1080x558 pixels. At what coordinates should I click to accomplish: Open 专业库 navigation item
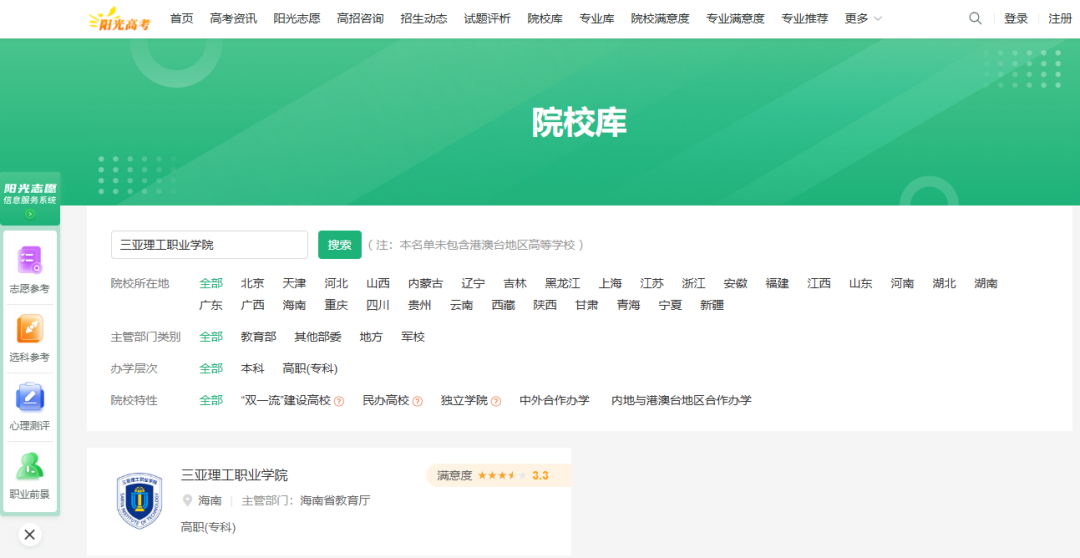tap(596, 19)
